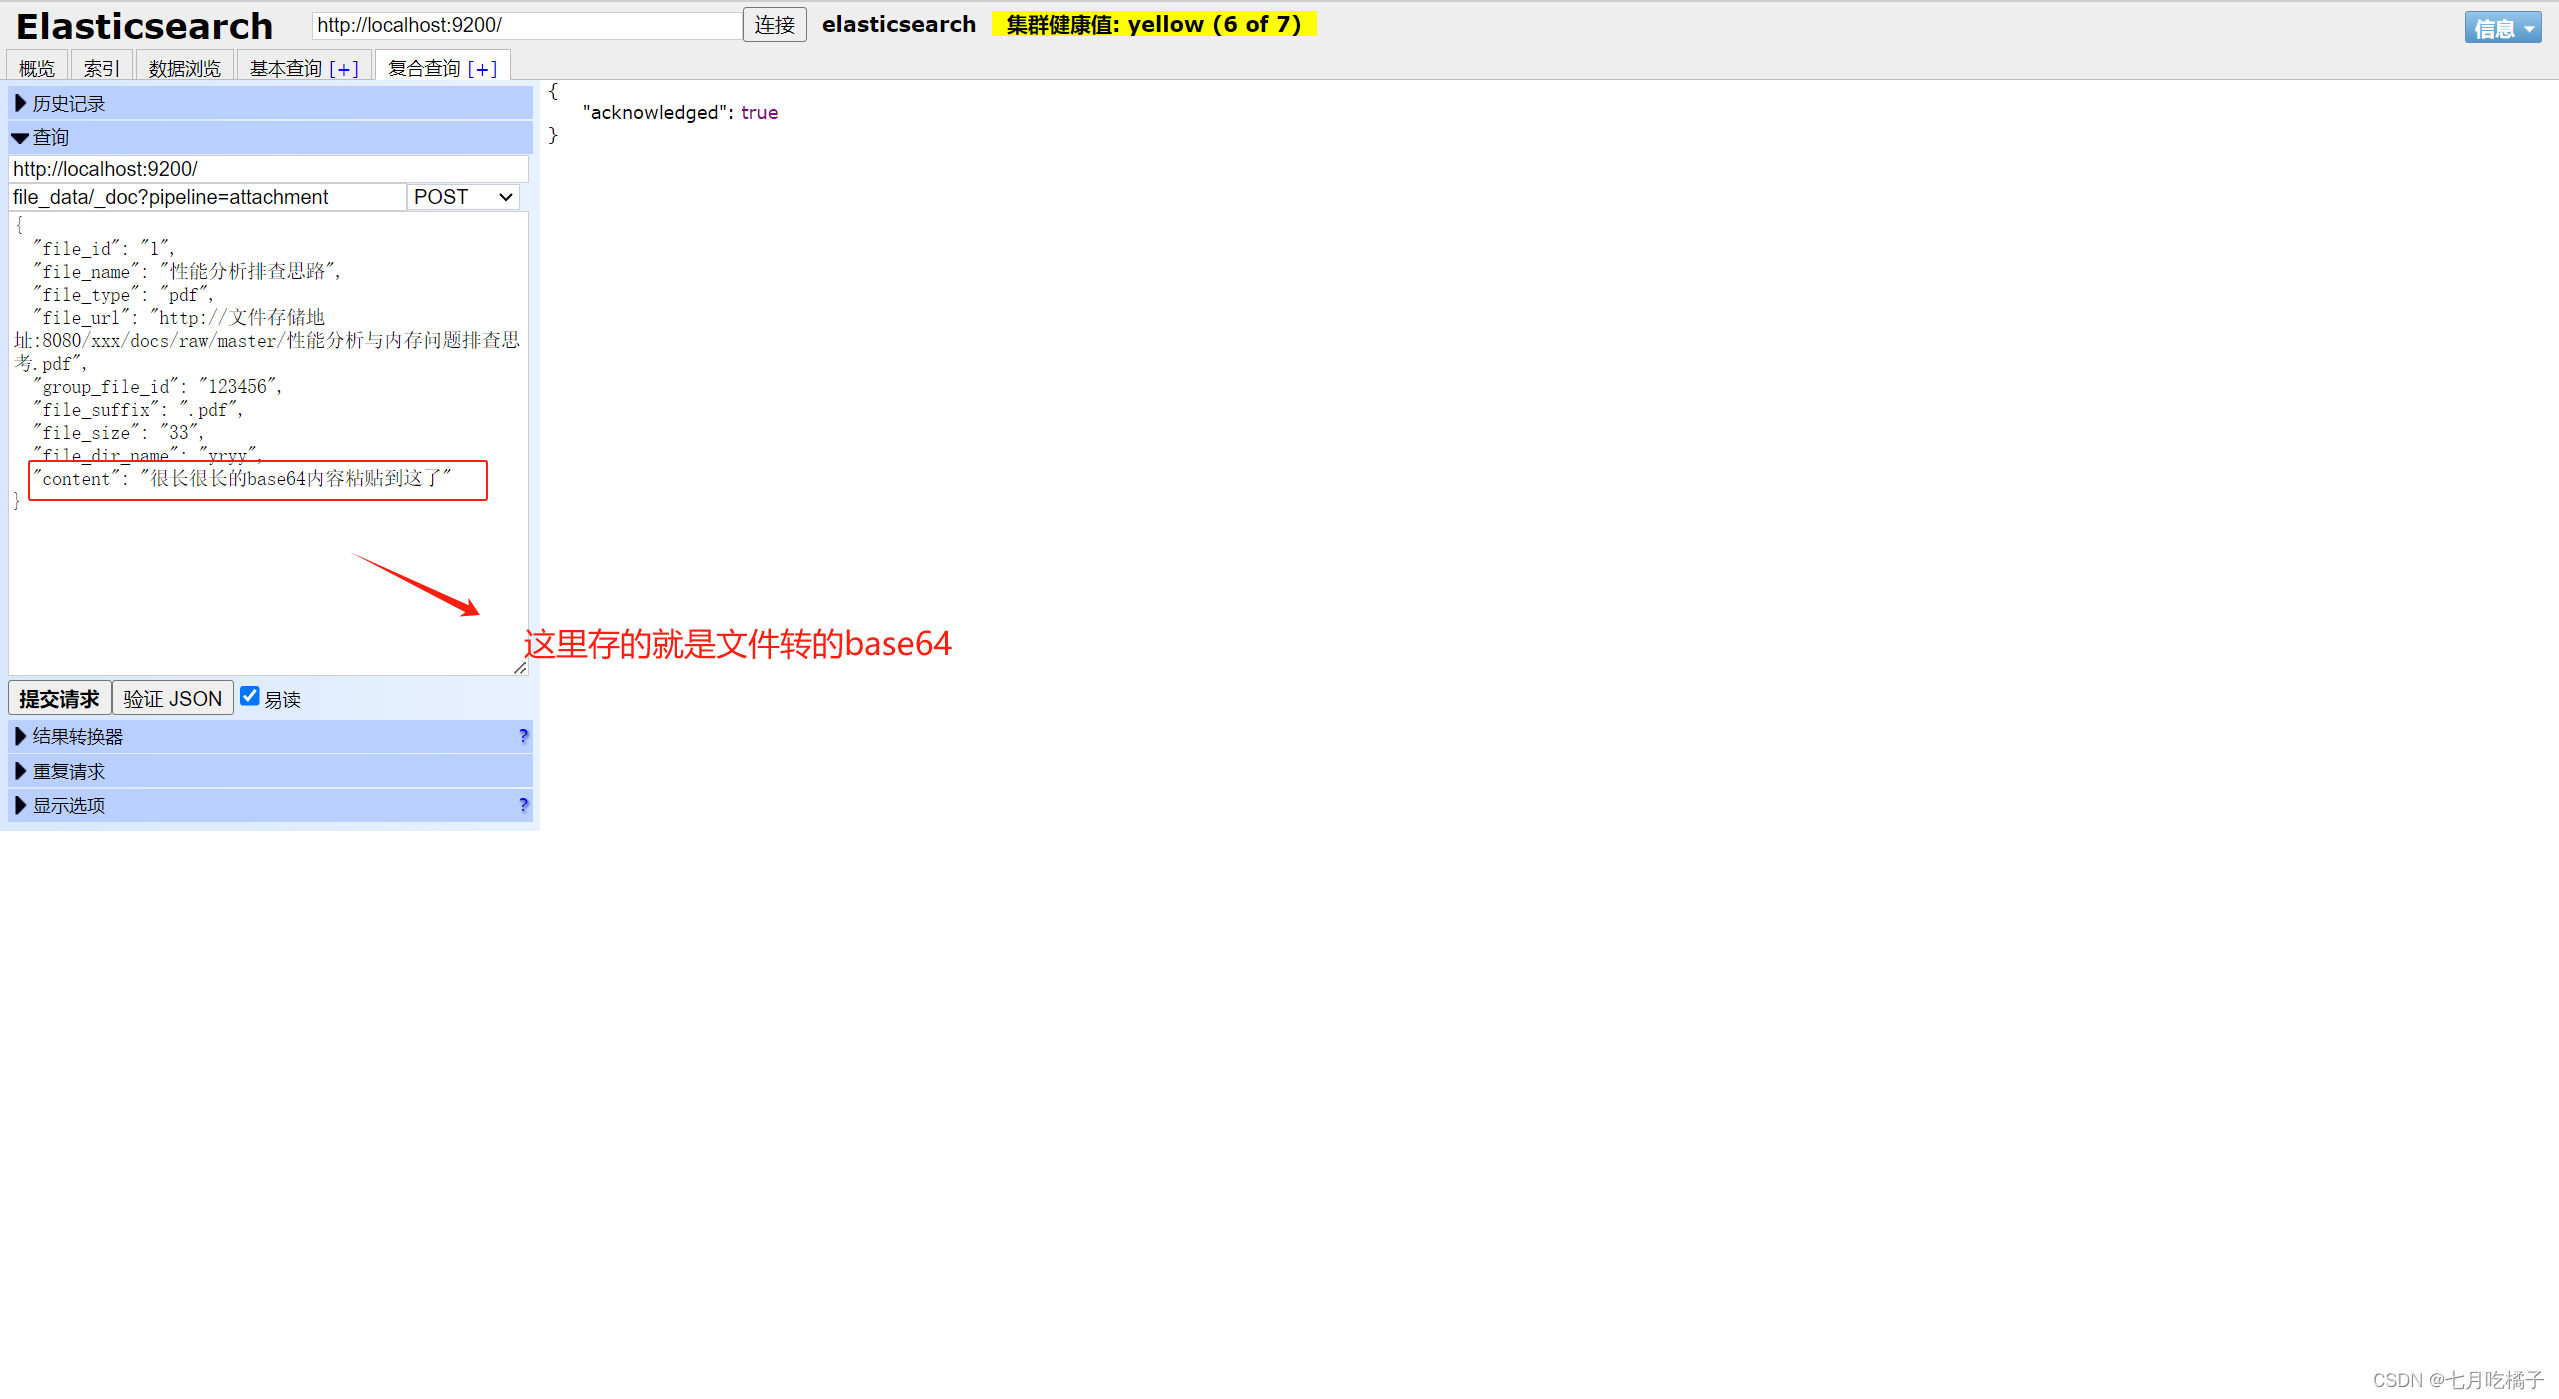Expand the 显示选项 section

pyautogui.click(x=20, y=805)
